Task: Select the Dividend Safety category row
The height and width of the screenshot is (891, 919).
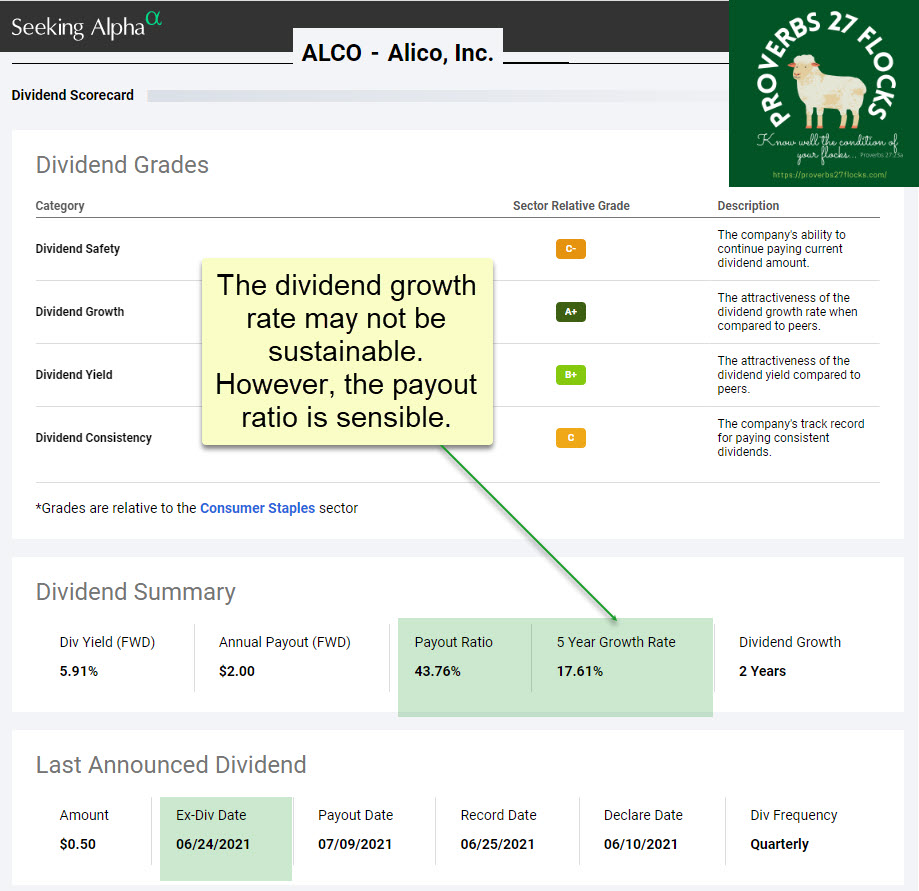Action: [78, 249]
